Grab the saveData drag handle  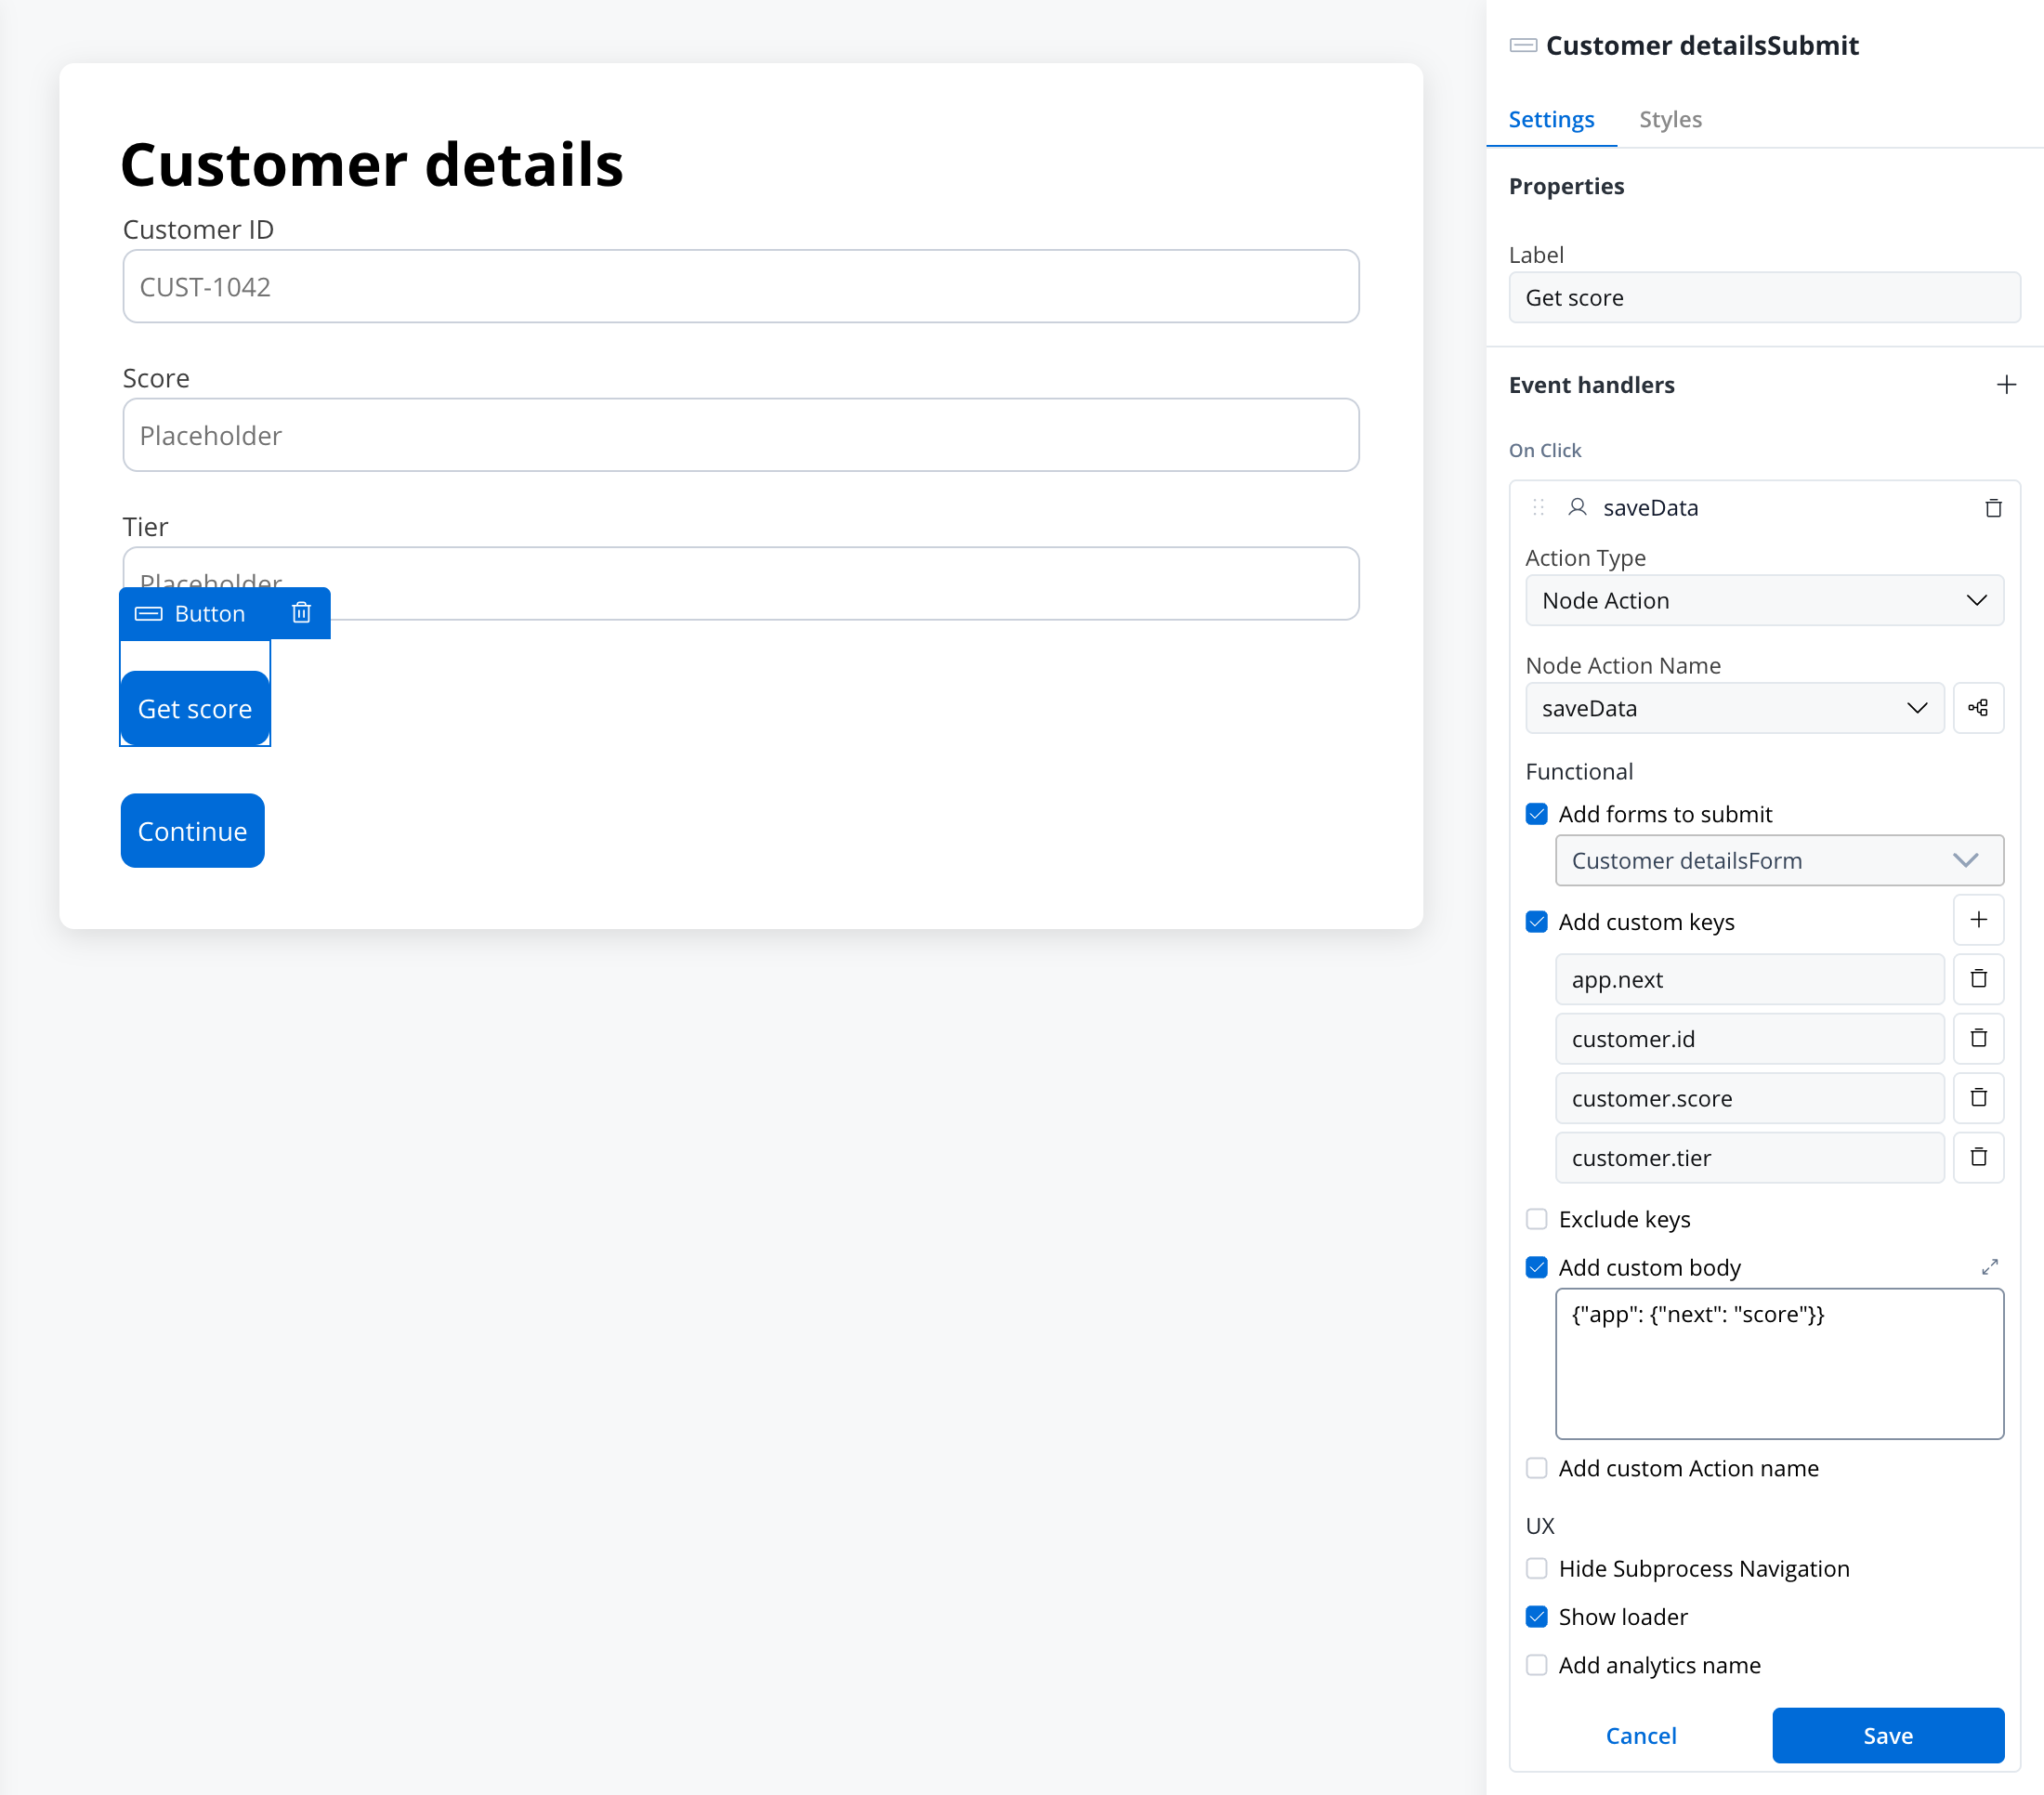pos(1538,508)
